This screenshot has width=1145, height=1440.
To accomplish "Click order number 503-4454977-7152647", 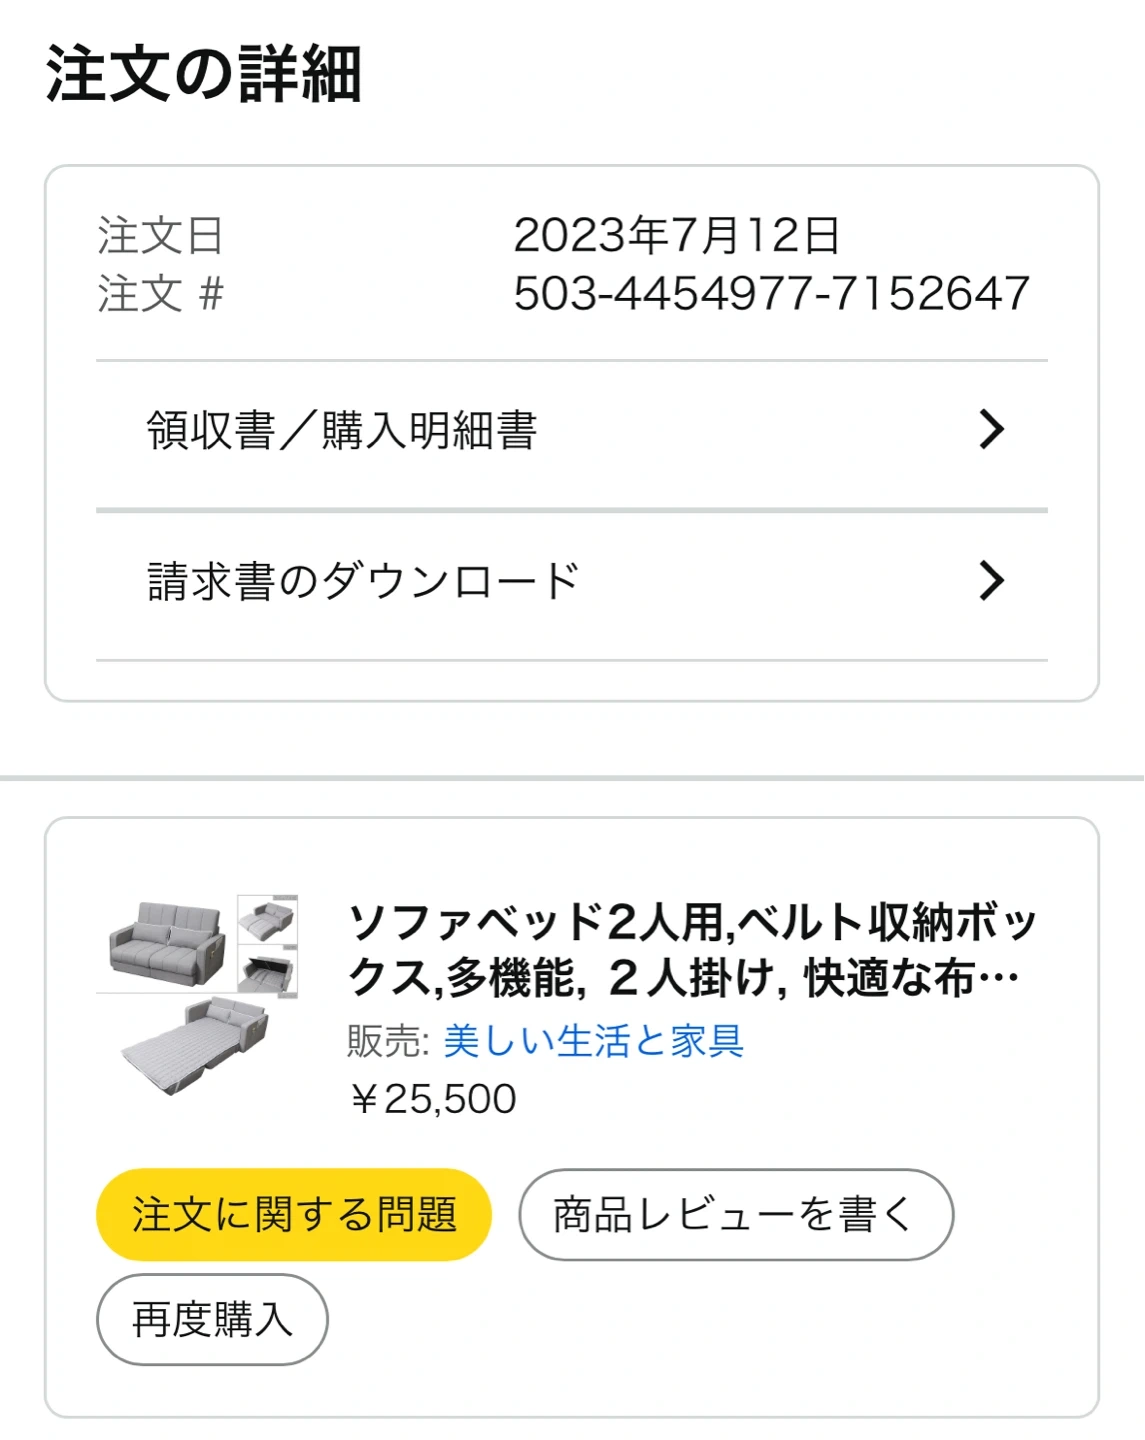I will (771, 294).
